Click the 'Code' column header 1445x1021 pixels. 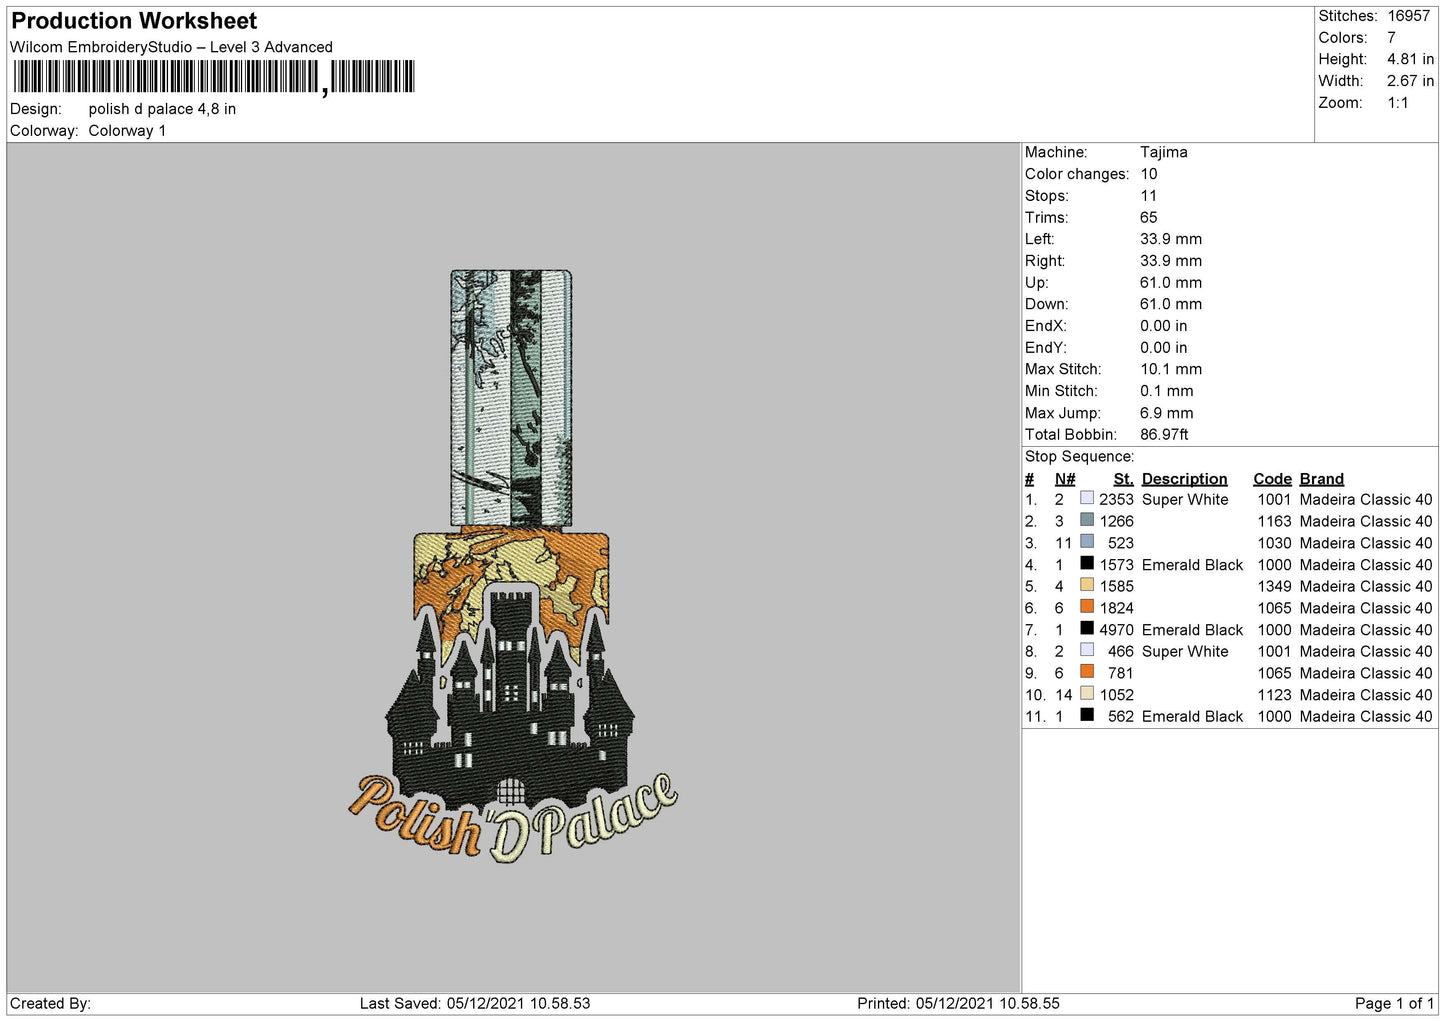tap(1272, 479)
